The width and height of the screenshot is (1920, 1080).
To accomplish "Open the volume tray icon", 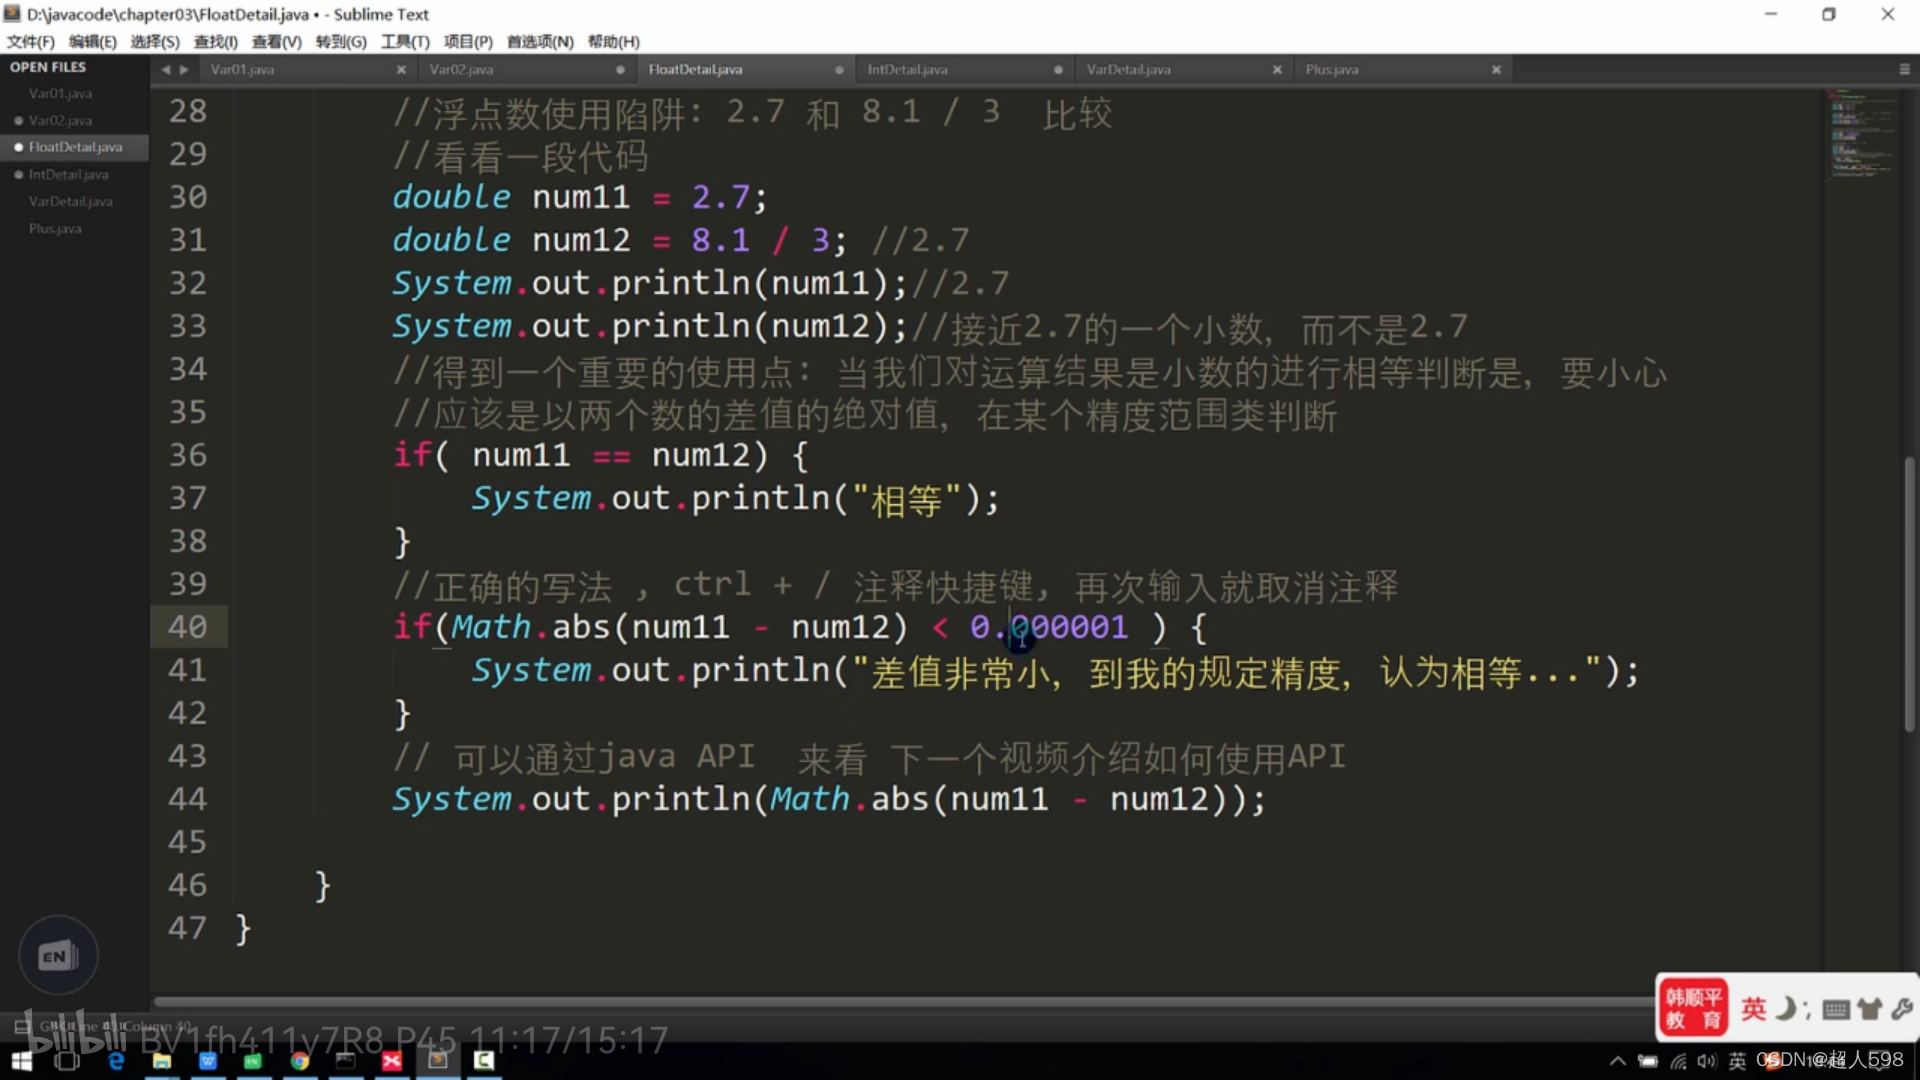I will (x=1706, y=1061).
